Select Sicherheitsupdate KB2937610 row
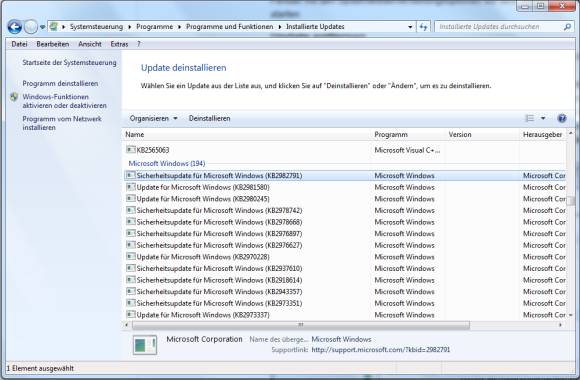This screenshot has width=580, height=380. pos(345,268)
